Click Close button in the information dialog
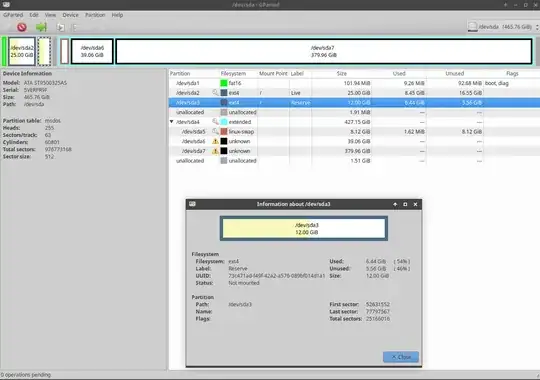The image size is (540, 380). click(x=401, y=357)
